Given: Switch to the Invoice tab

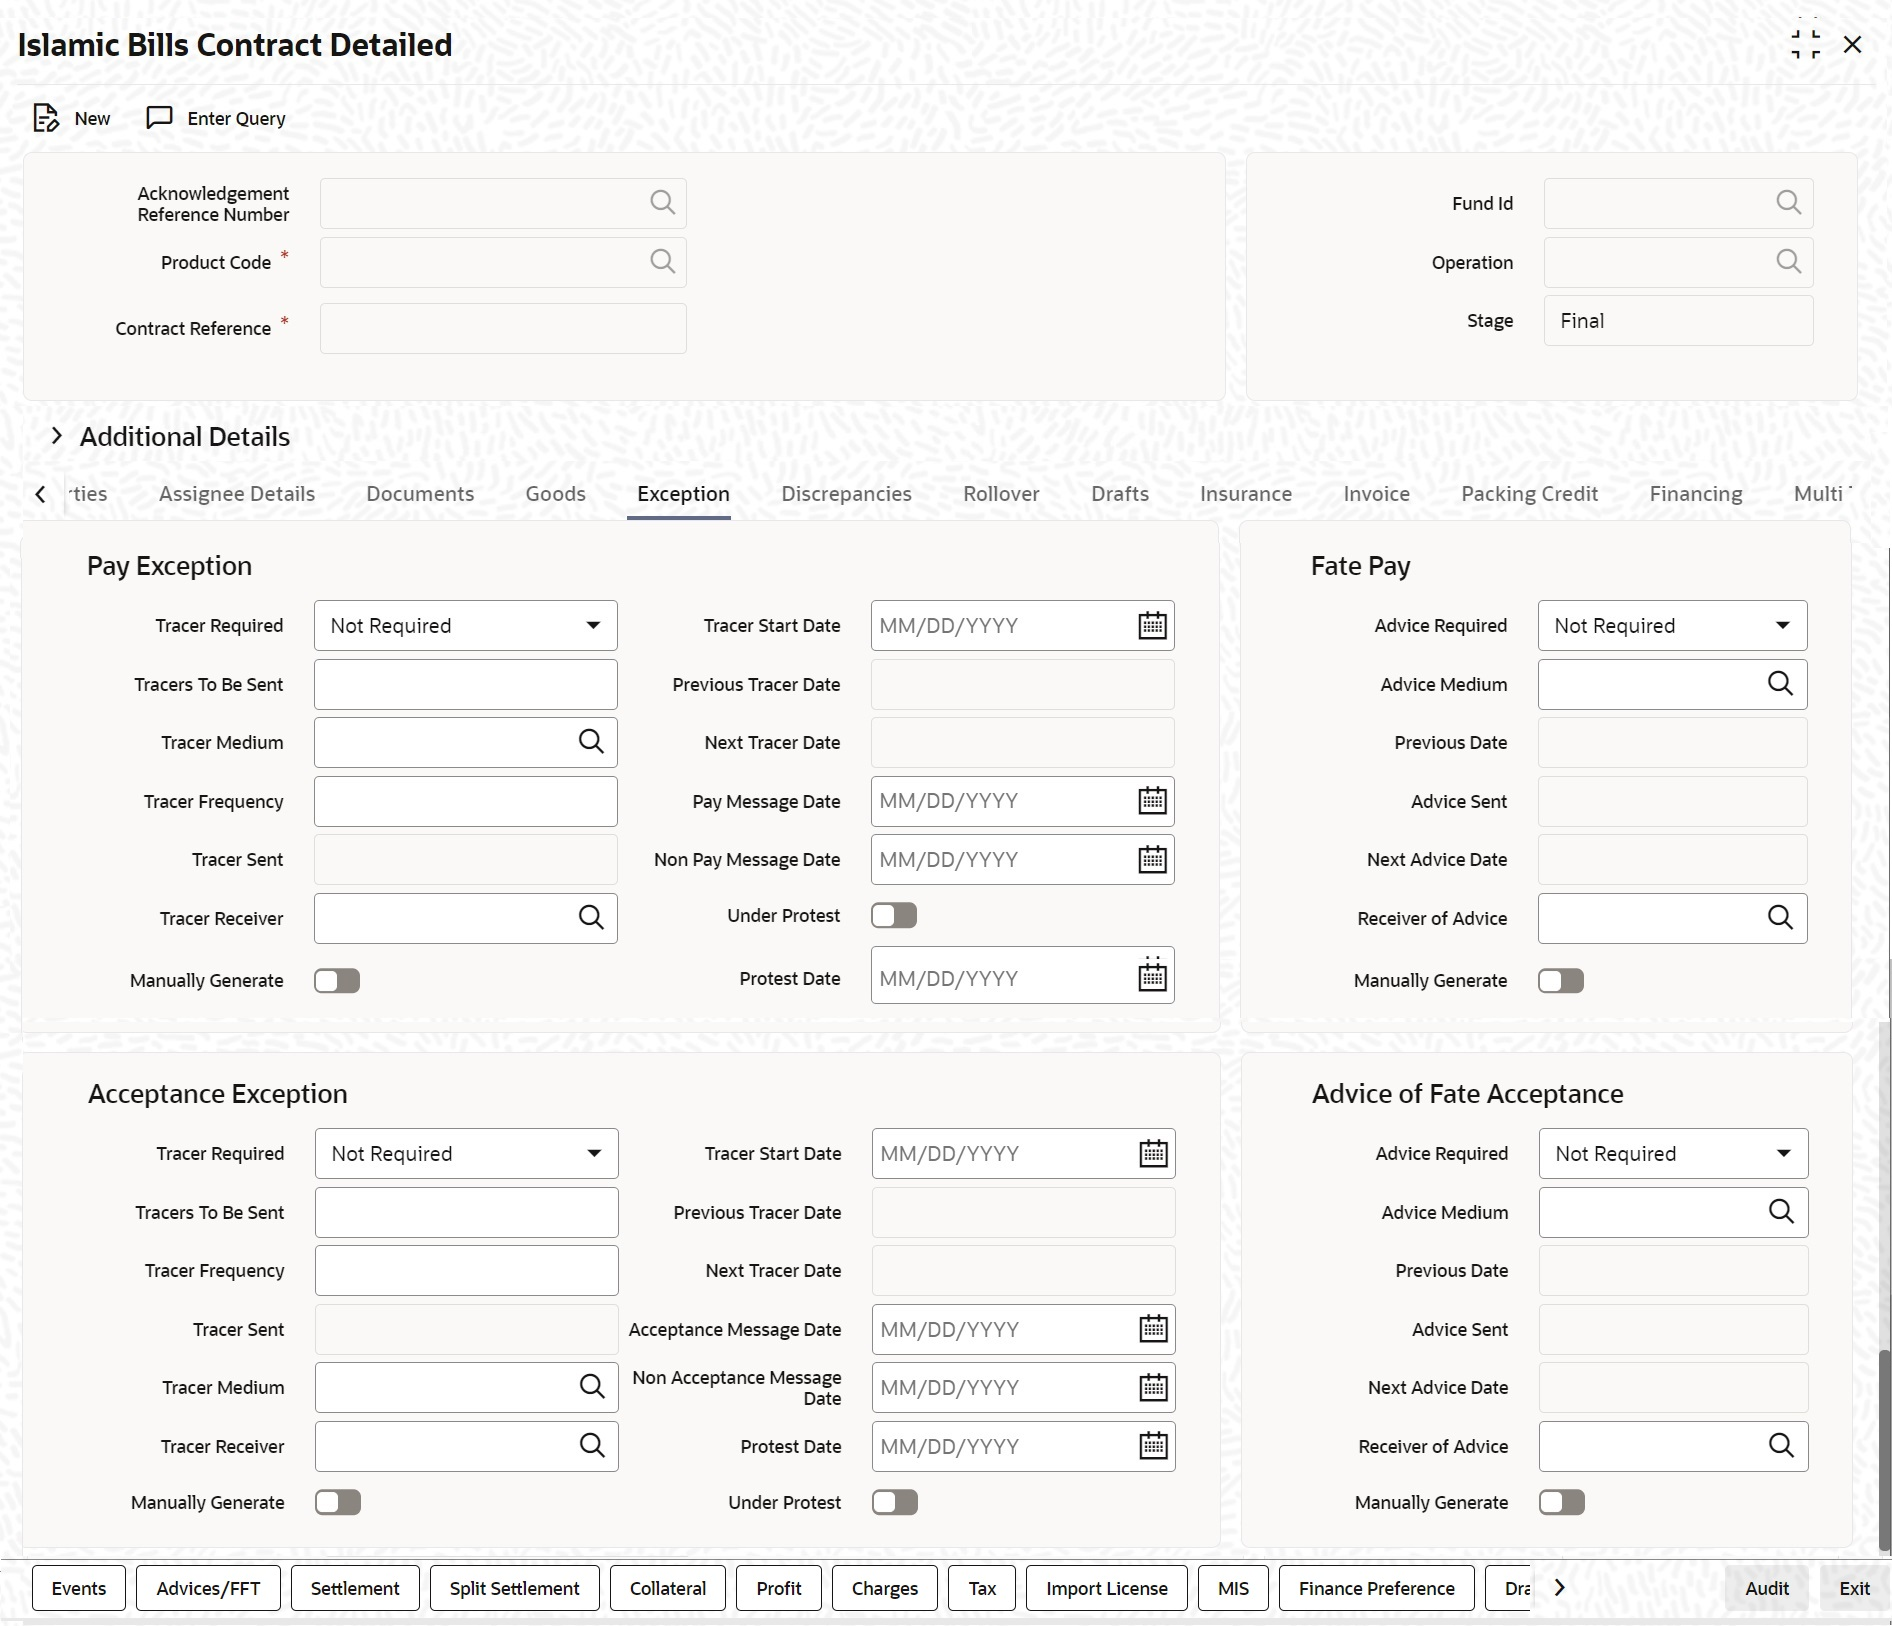Looking at the screenshot, I should pos(1376,494).
